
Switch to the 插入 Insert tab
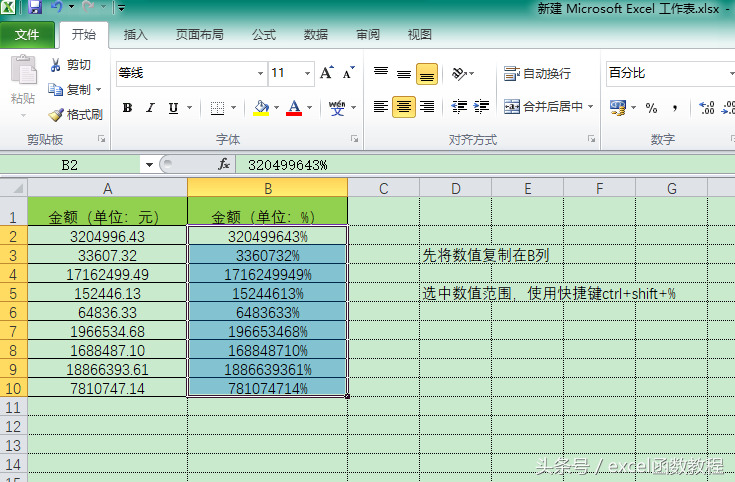pyautogui.click(x=135, y=35)
